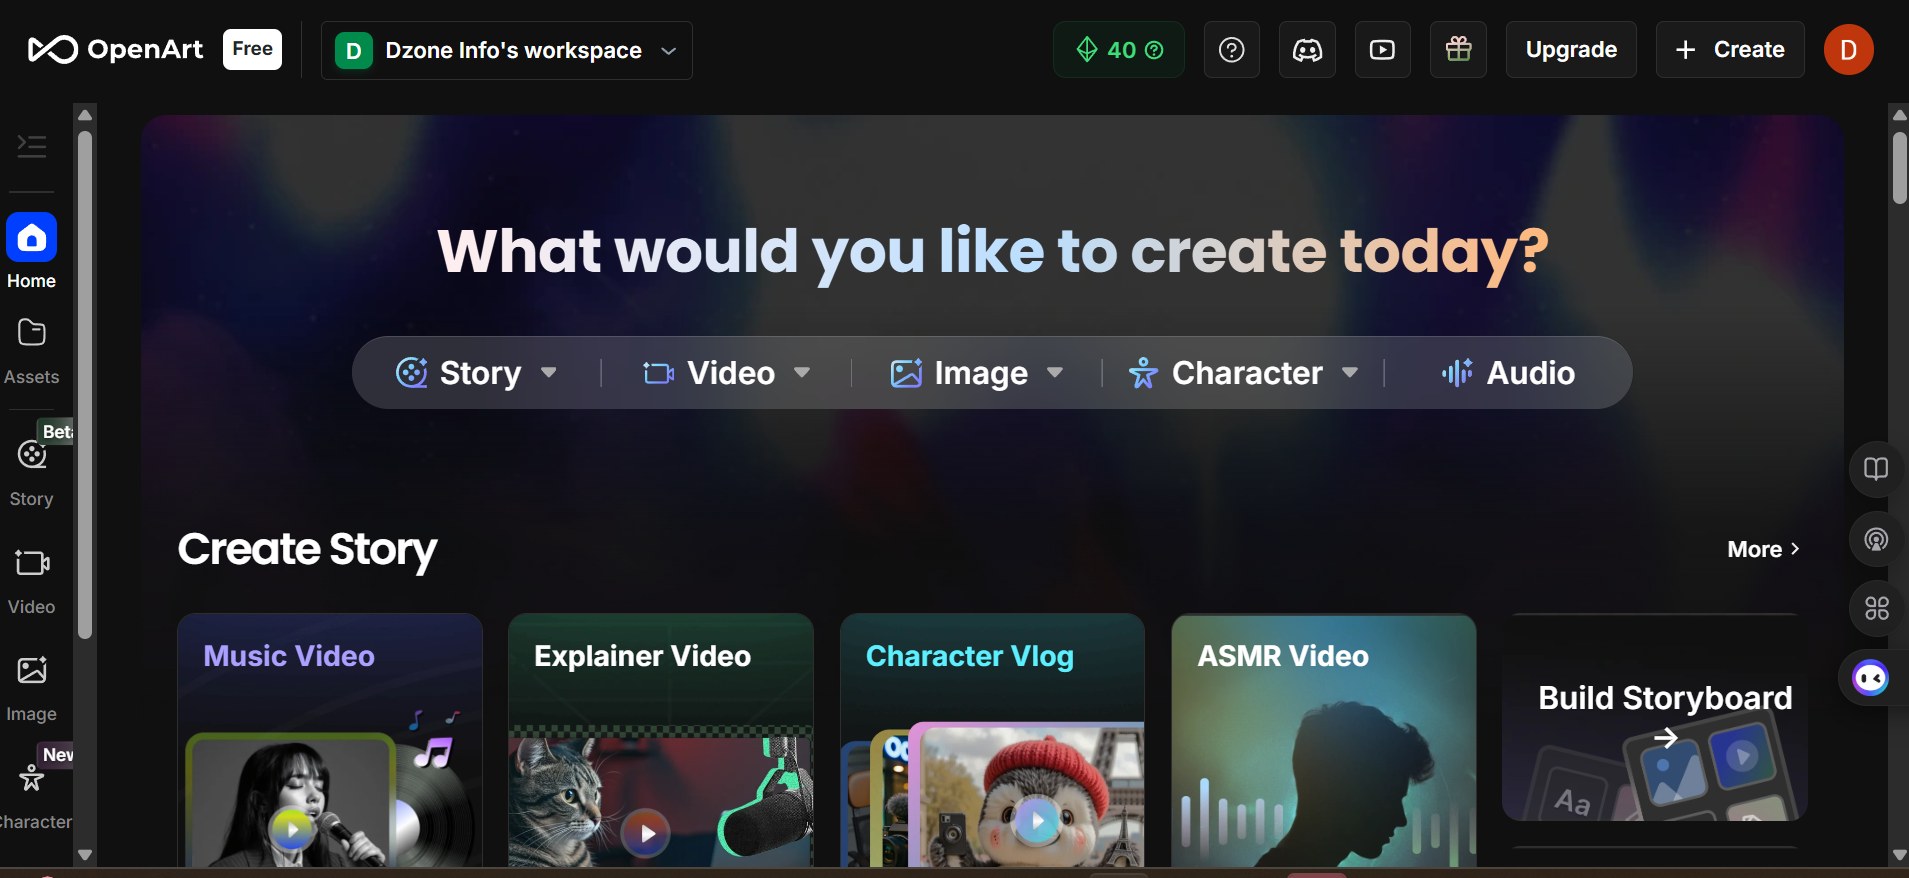Open the Music Video card
The image size is (1909, 878).
(330, 740)
